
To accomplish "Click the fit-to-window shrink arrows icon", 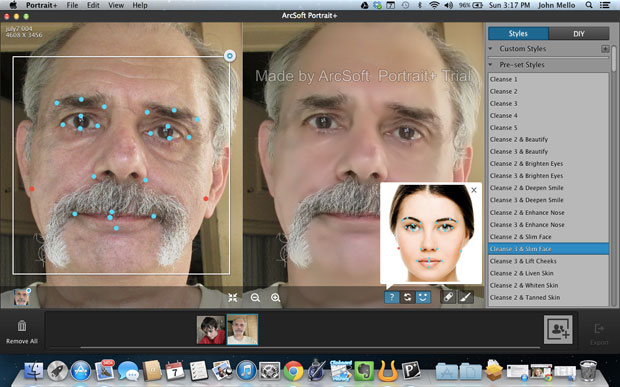I will (232, 298).
